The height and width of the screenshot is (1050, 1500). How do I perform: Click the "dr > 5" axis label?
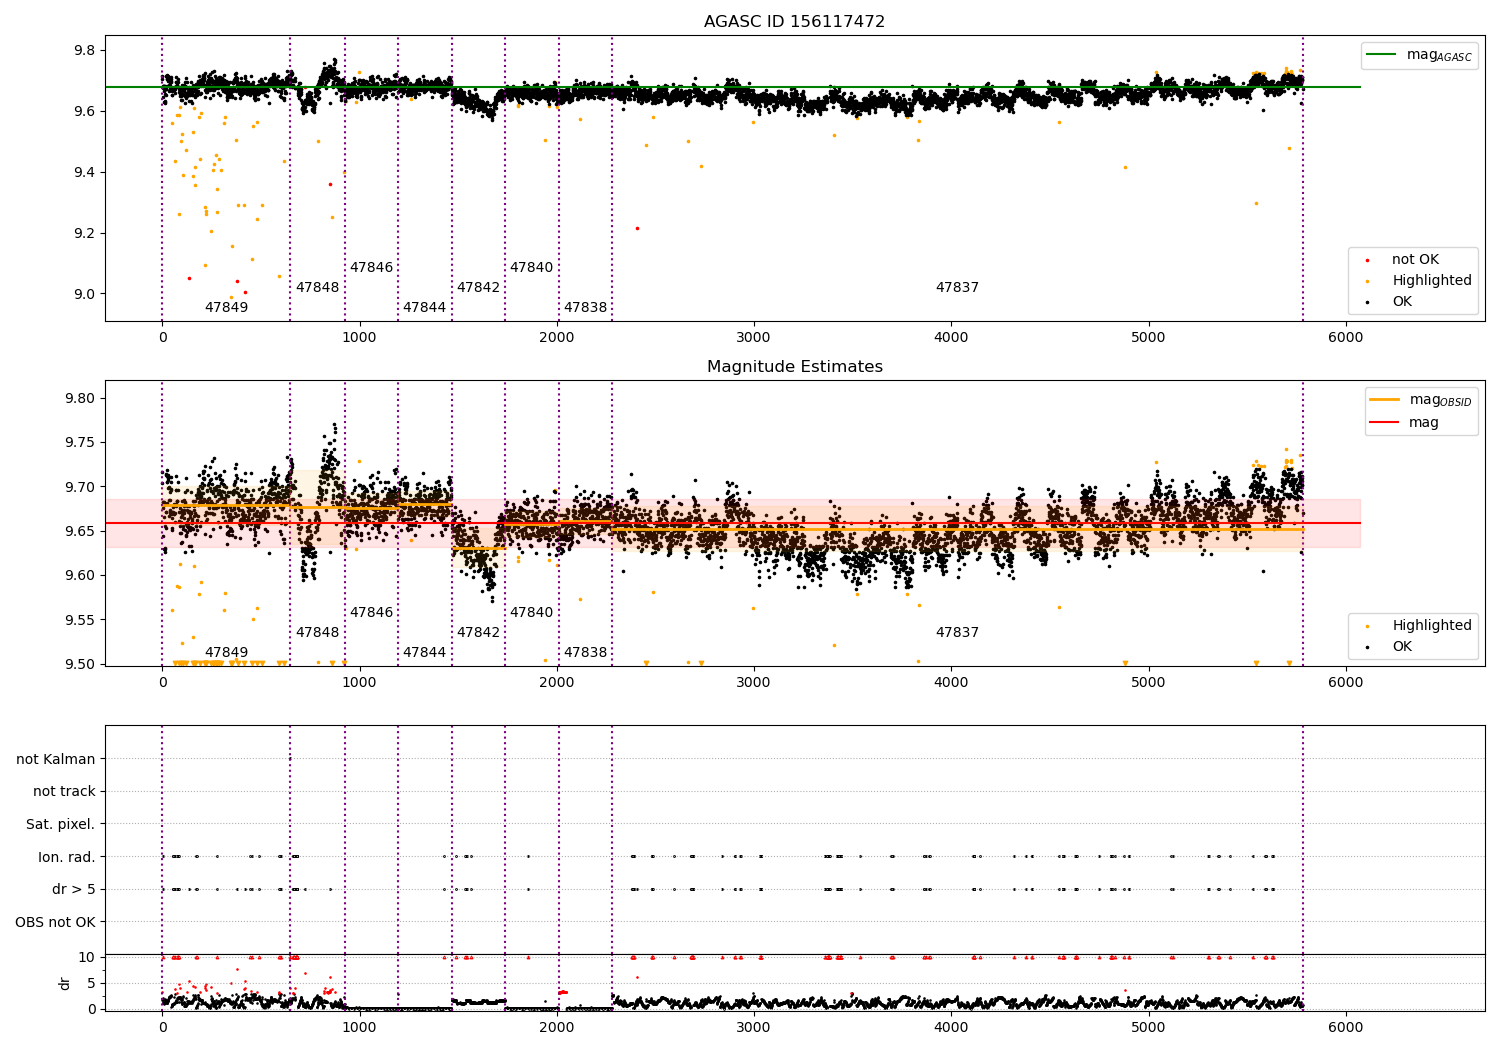(x=74, y=890)
